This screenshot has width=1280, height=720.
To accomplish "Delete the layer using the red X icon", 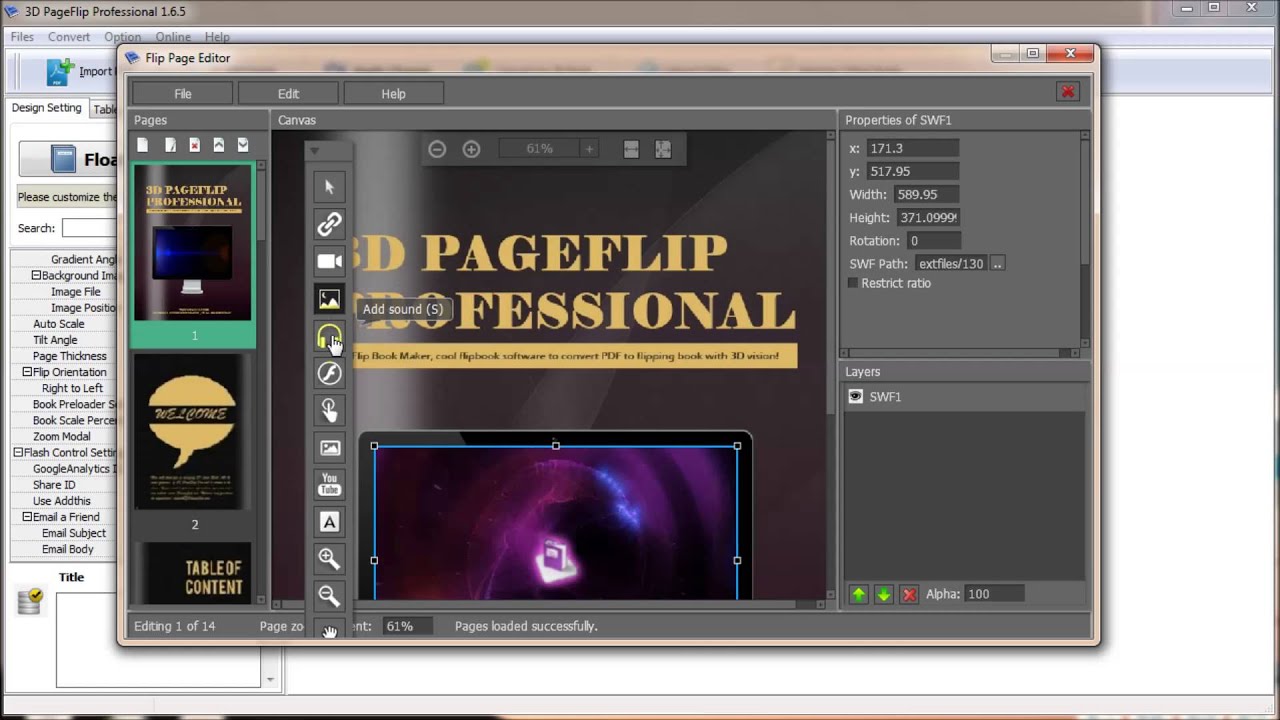I will (909, 595).
